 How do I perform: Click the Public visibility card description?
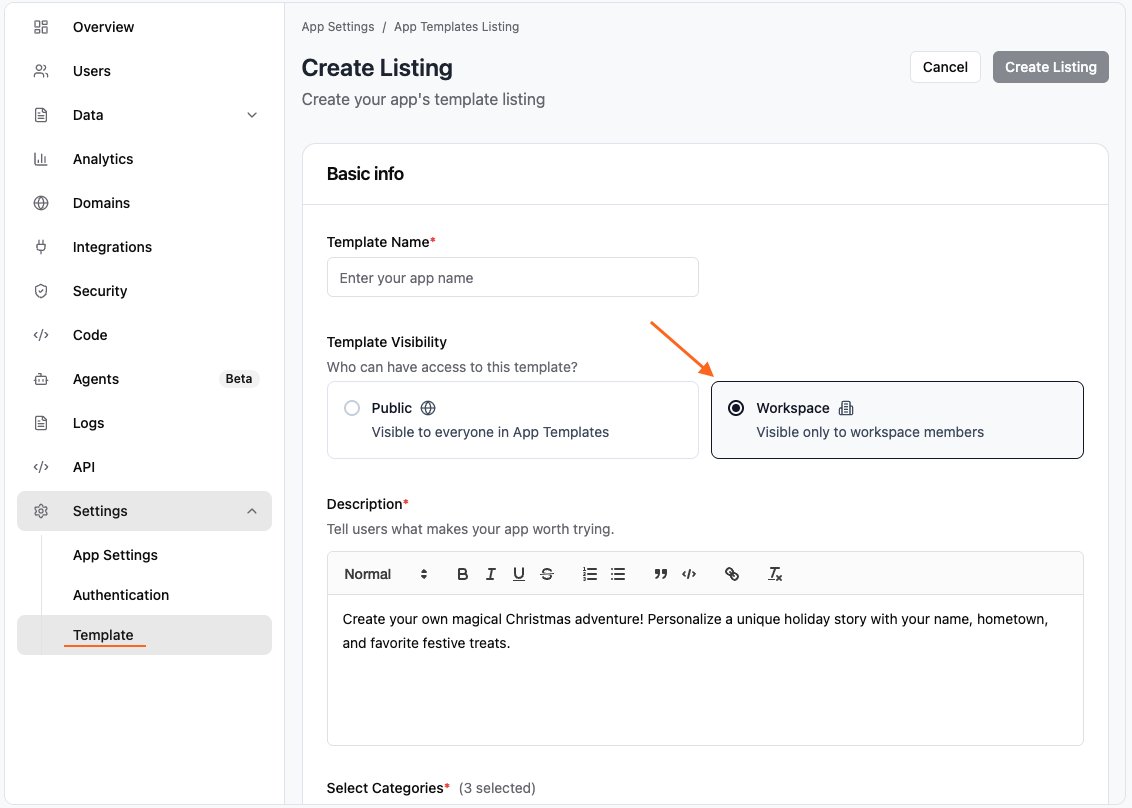point(490,433)
